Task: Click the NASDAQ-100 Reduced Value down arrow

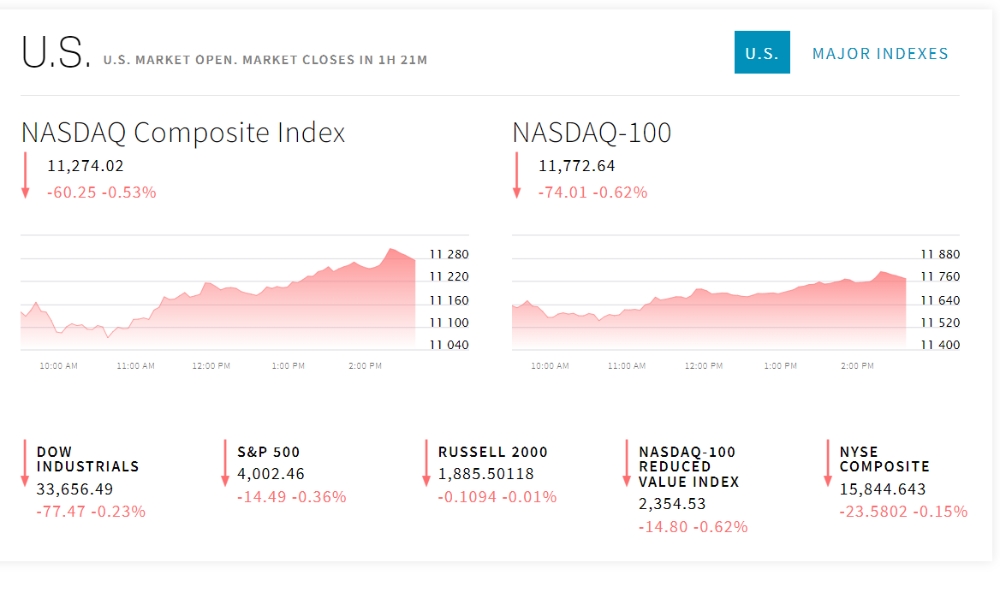Action: click(x=626, y=463)
